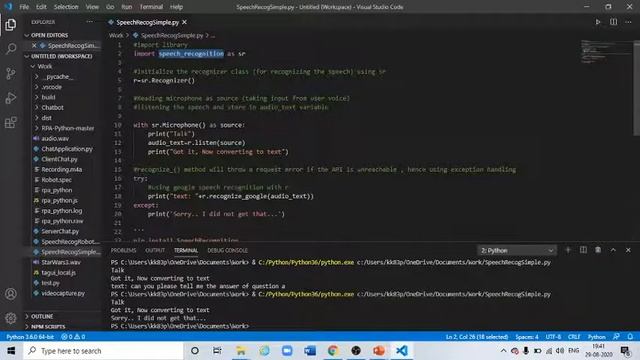
Task: Open StarWars1.wav file
Action: (61, 262)
